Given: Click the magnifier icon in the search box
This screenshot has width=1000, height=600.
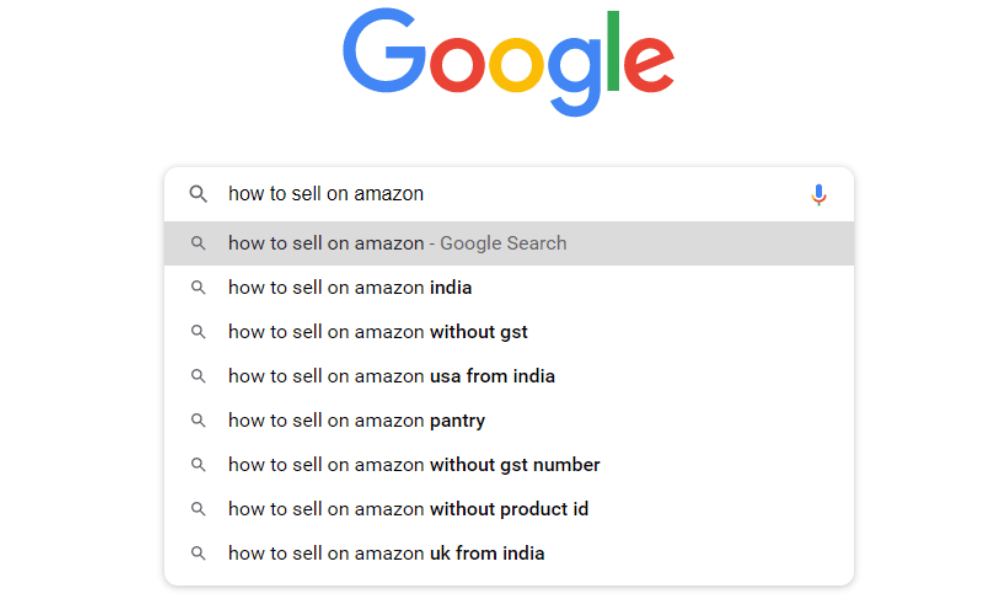Looking at the screenshot, I should [x=198, y=194].
